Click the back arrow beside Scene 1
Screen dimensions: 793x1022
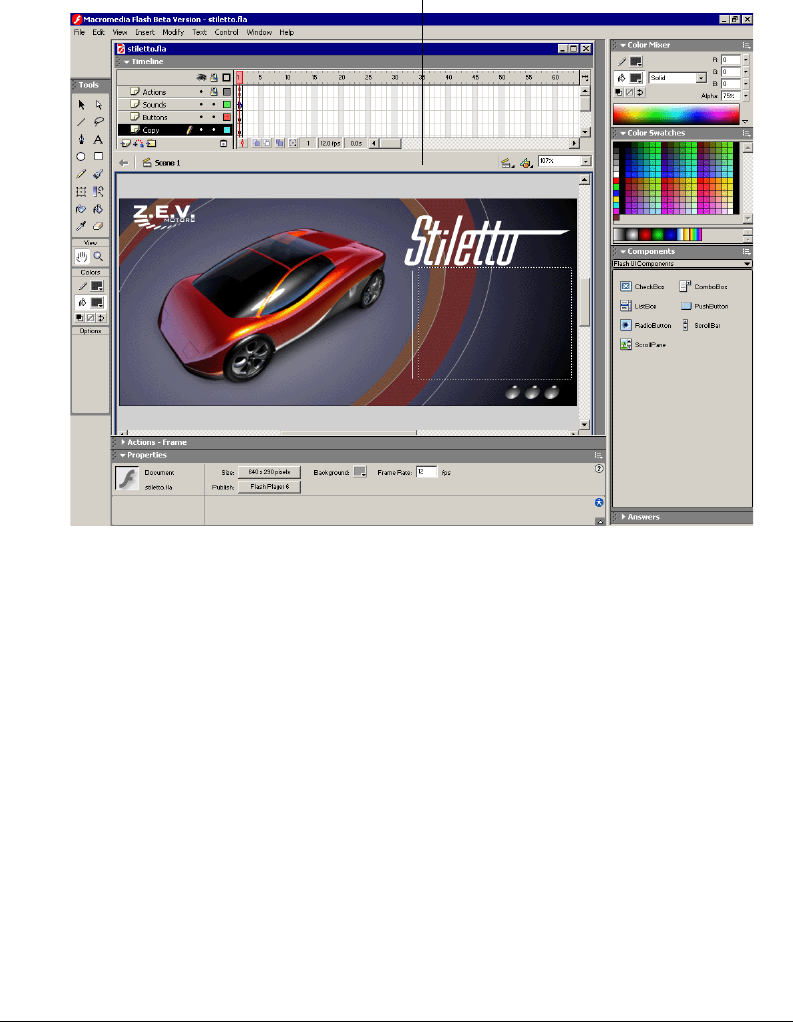click(x=124, y=163)
